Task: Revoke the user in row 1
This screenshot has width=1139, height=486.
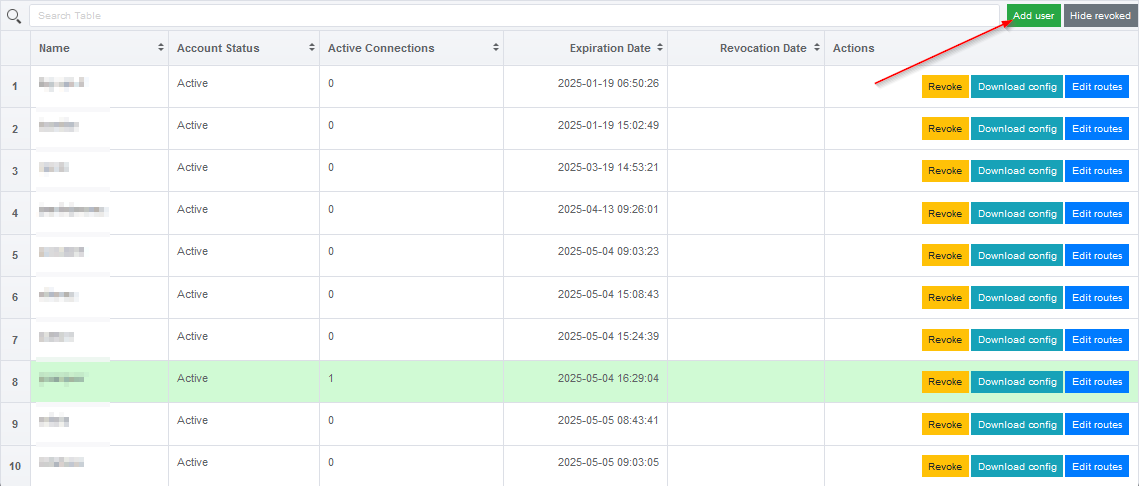Action: (x=944, y=87)
